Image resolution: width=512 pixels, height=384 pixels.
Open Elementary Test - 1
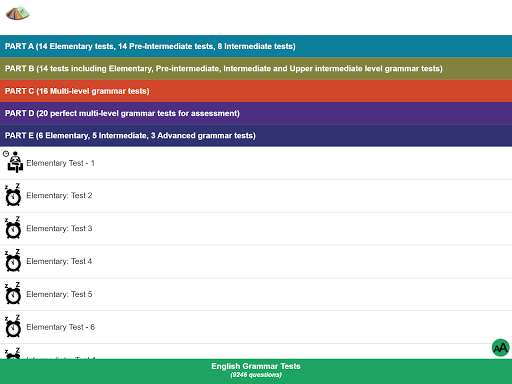click(256, 163)
